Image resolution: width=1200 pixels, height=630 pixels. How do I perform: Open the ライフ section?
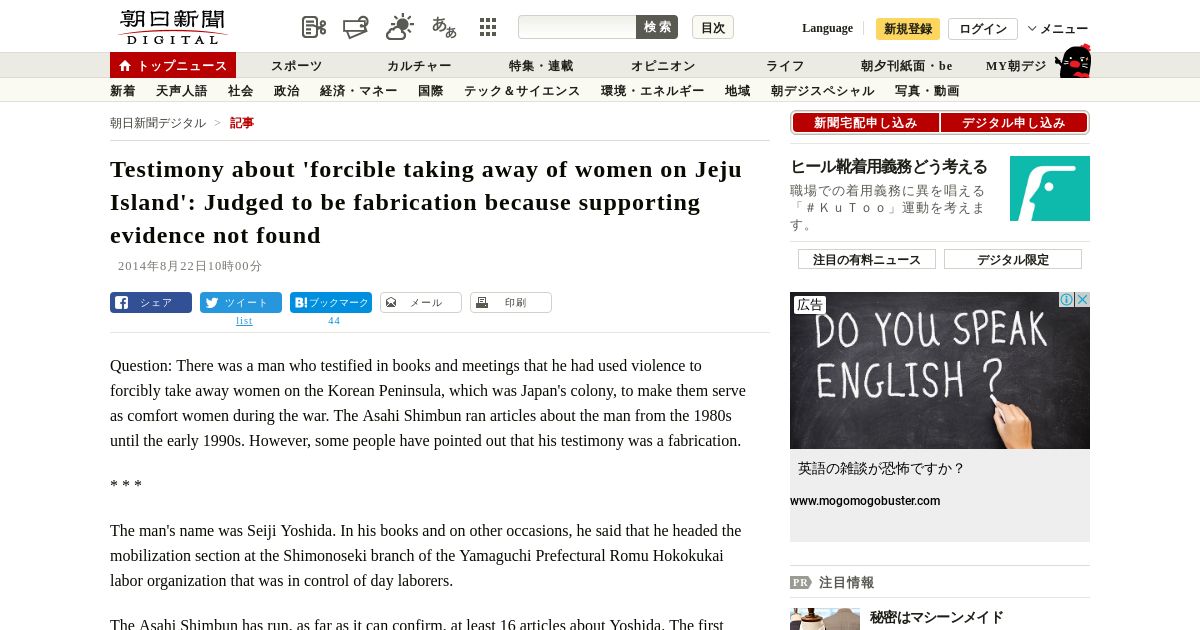point(785,66)
